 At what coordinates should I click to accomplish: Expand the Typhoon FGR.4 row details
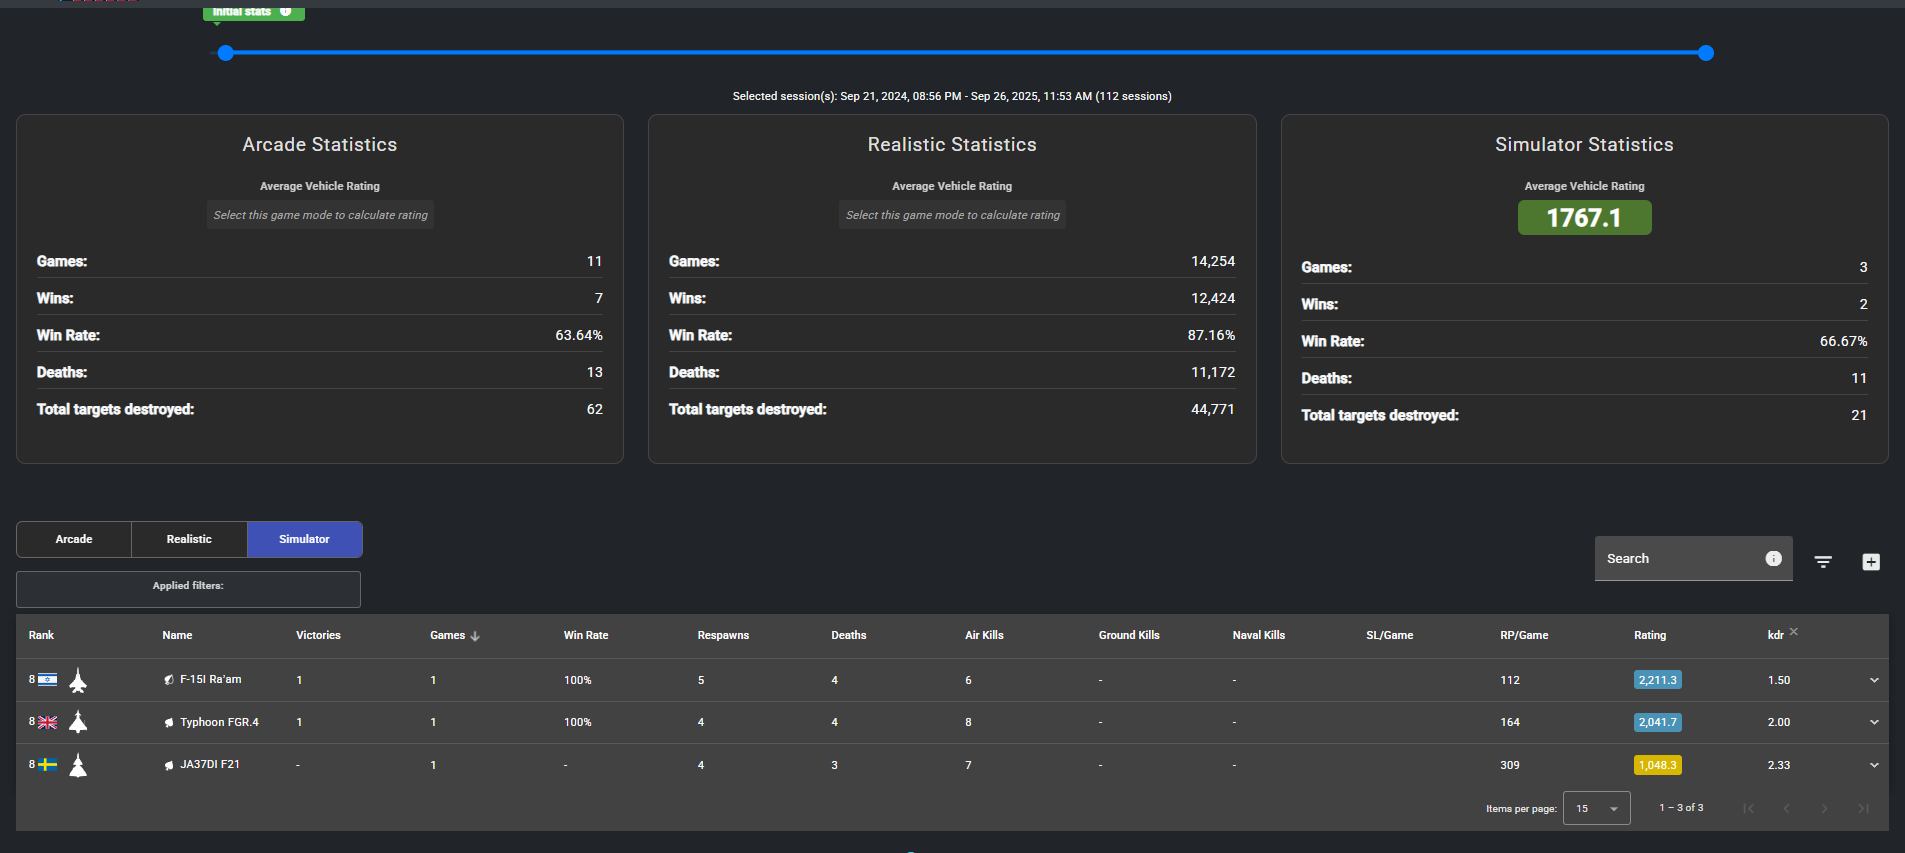(x=1874, y=722)
